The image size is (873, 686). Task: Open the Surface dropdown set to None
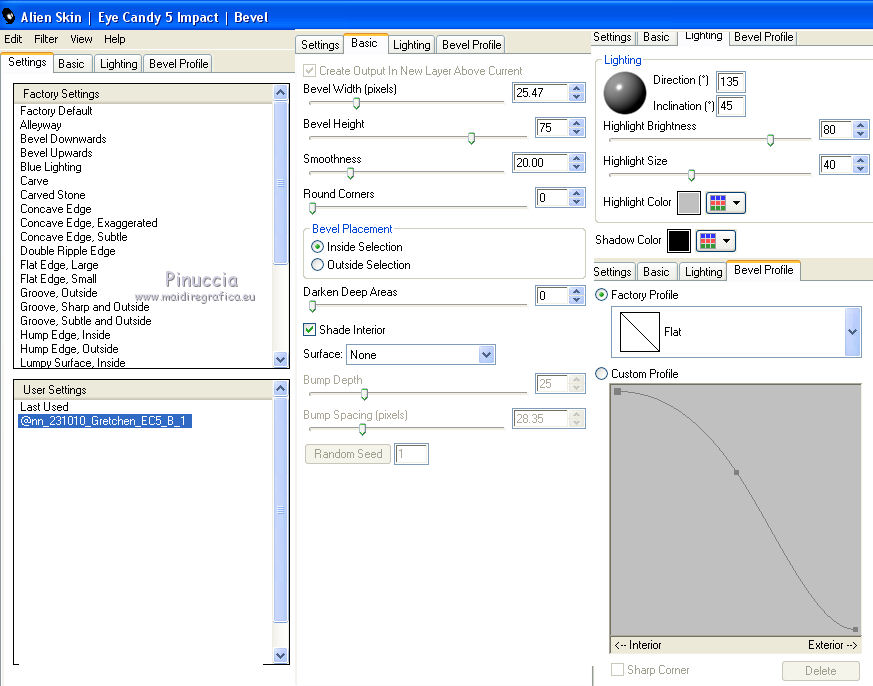click(x=421, y=355)
